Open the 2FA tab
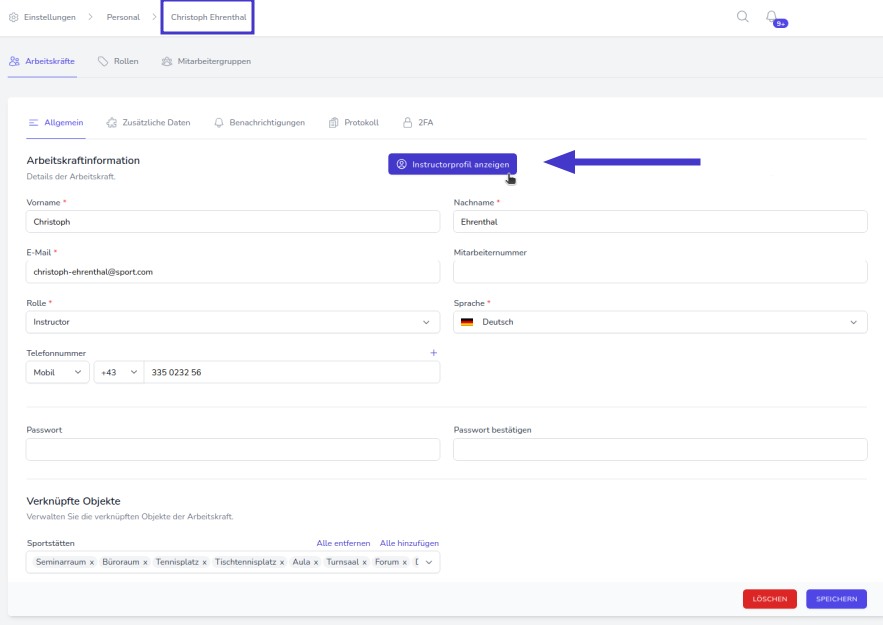 pos(418,123)
